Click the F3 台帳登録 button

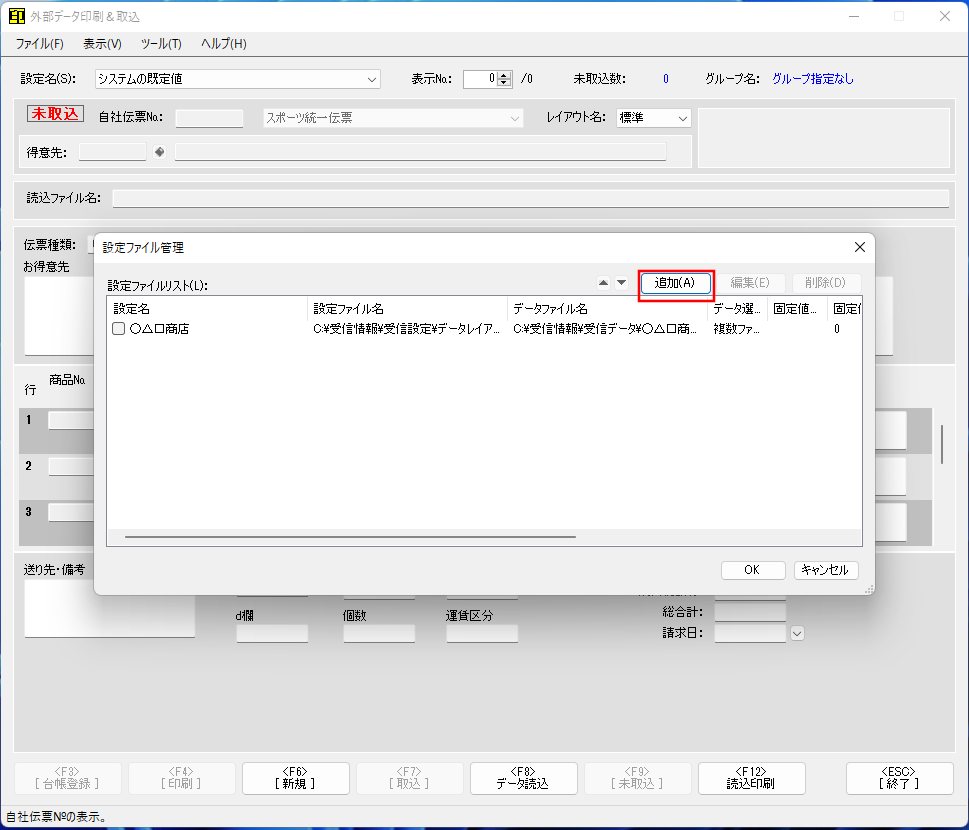[x=67, y=778]
